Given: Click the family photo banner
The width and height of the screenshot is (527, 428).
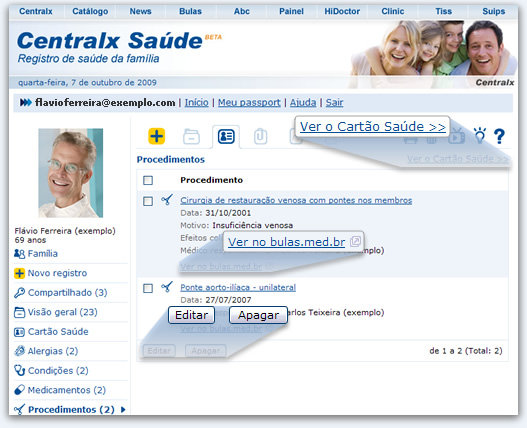Looking at the screenshot, I should click(x=434, y=48).
